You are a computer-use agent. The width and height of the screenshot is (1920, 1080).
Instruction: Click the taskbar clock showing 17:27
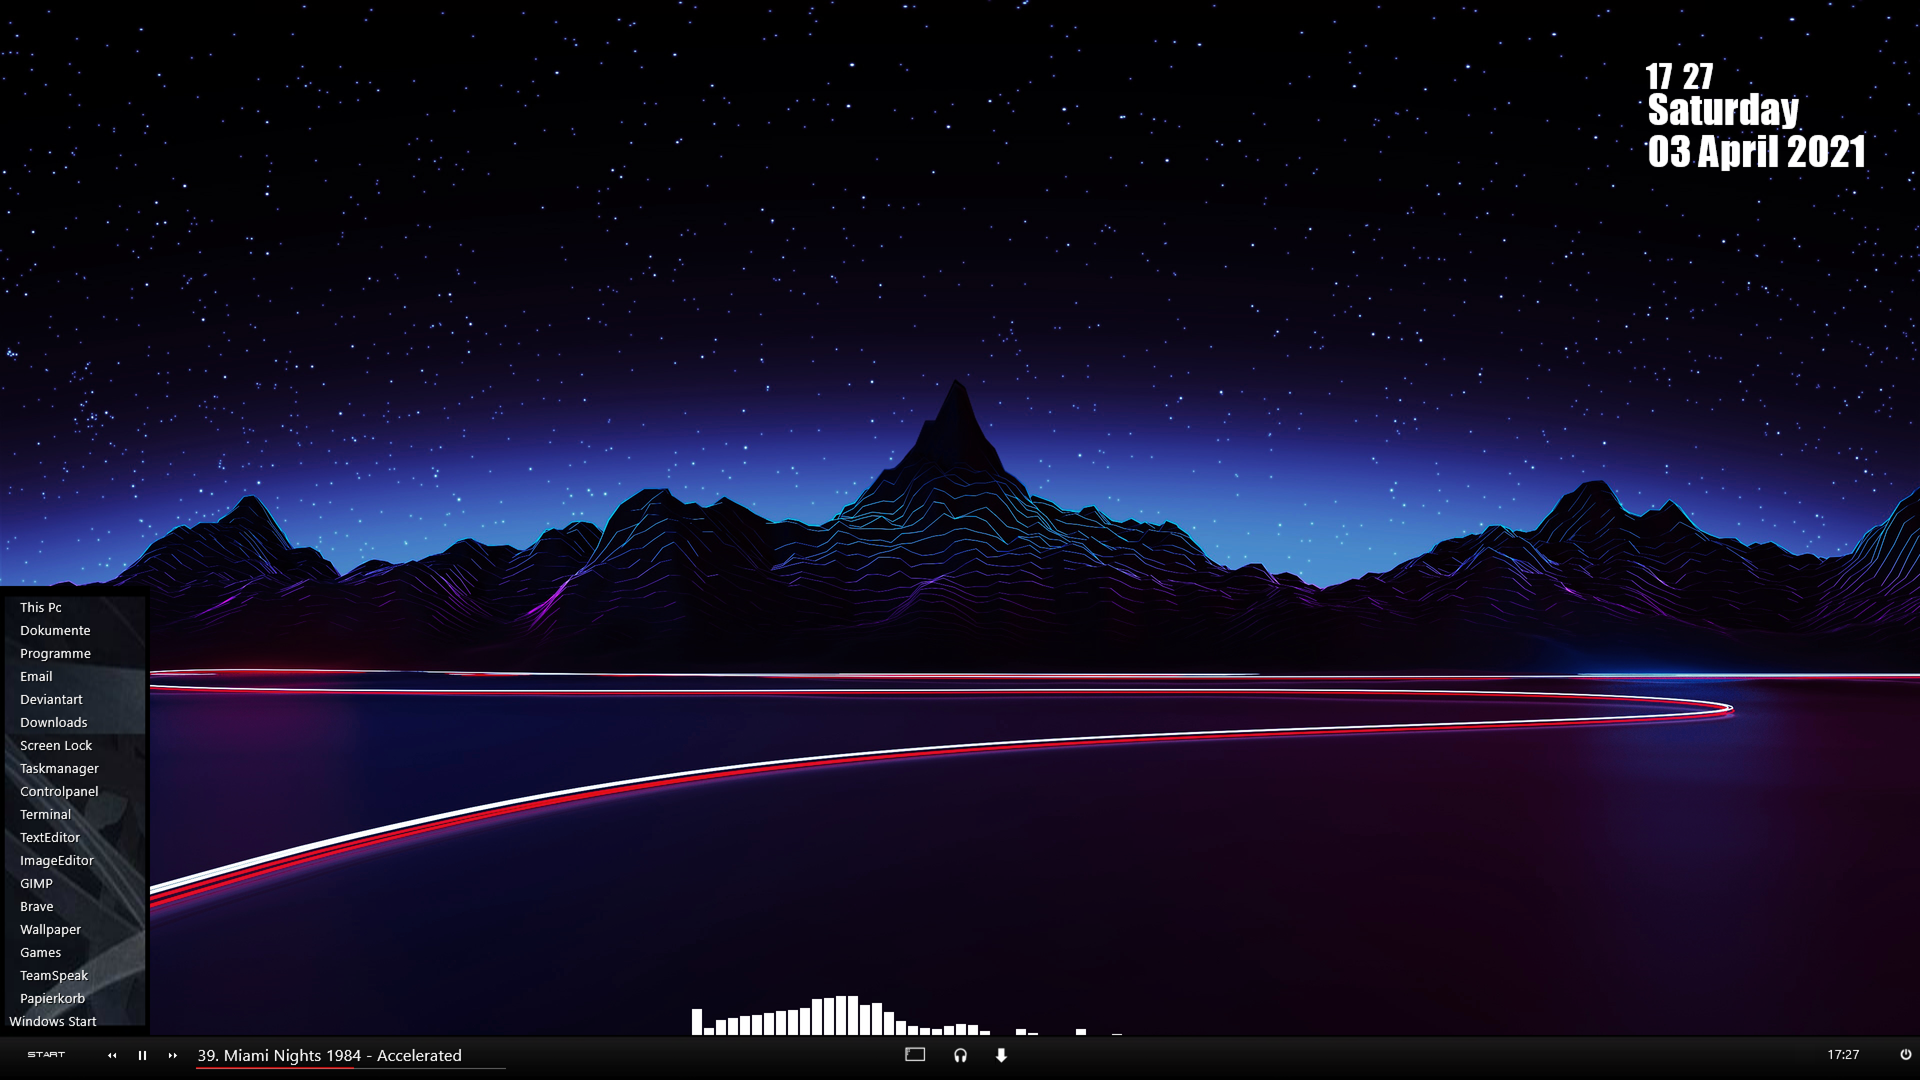(x=1843, y=1055)
